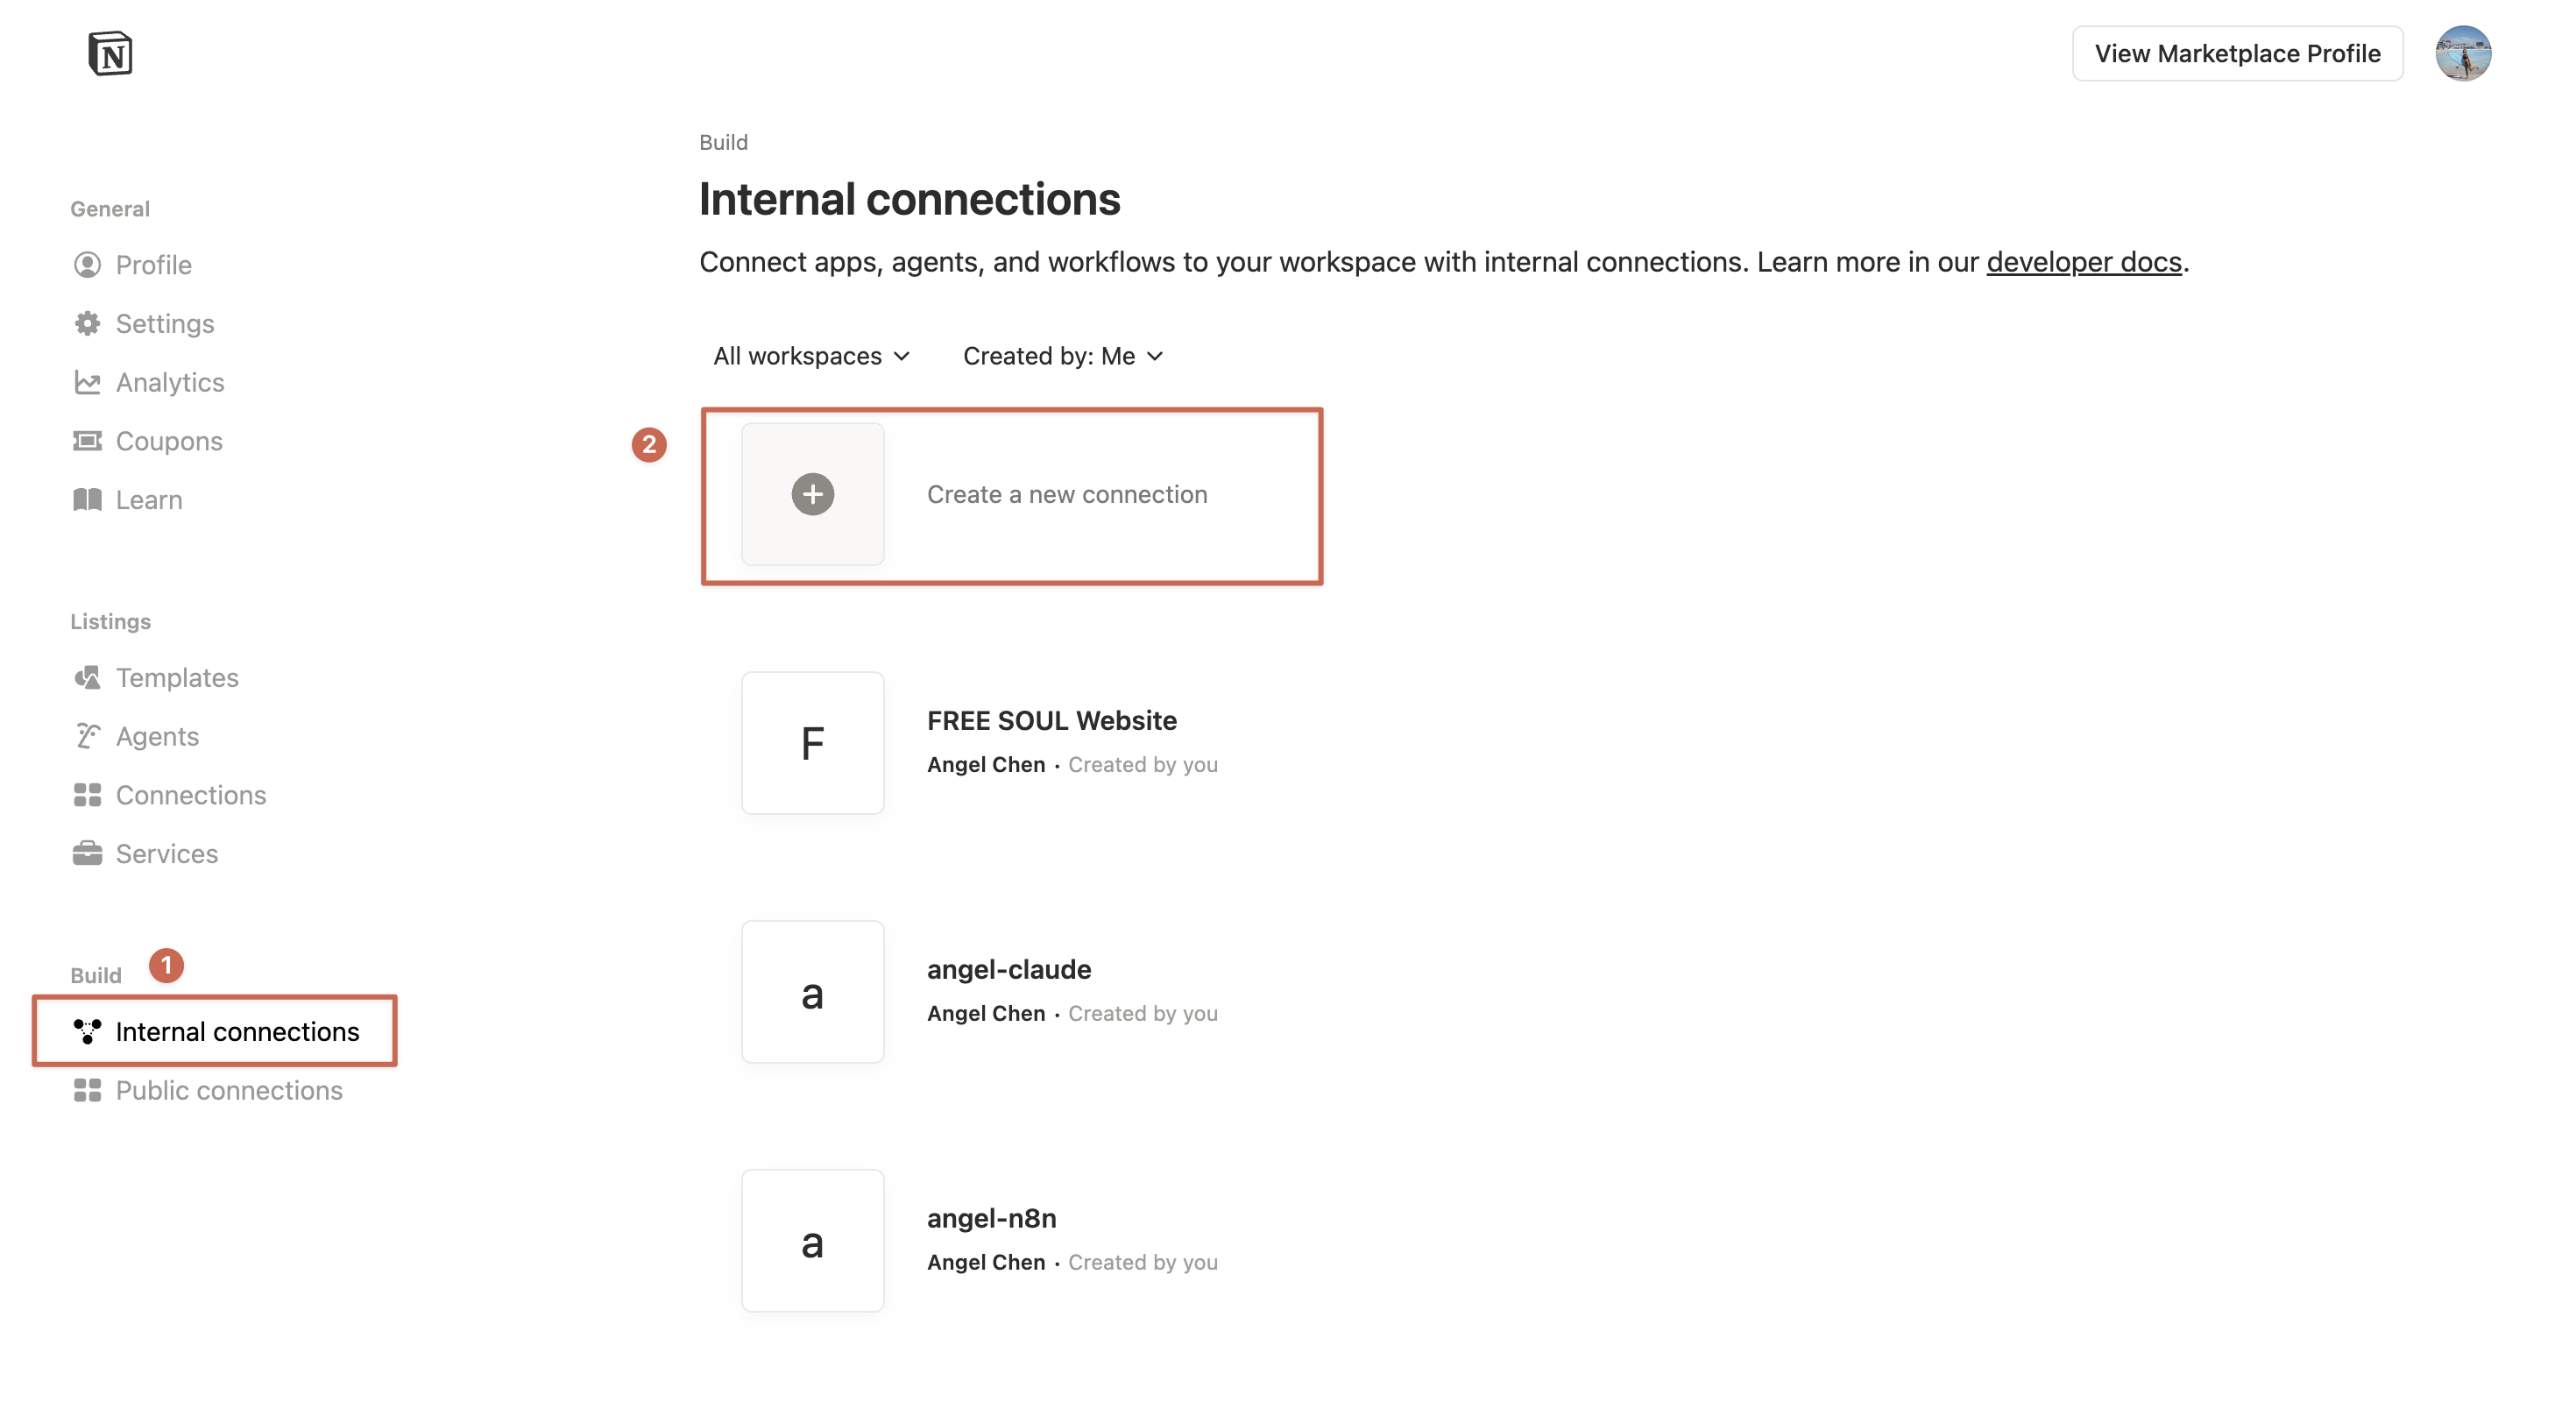This screenshot has height=1402, width=2576.
Task: Click the Settings gear icon
Action: [87, 323]
